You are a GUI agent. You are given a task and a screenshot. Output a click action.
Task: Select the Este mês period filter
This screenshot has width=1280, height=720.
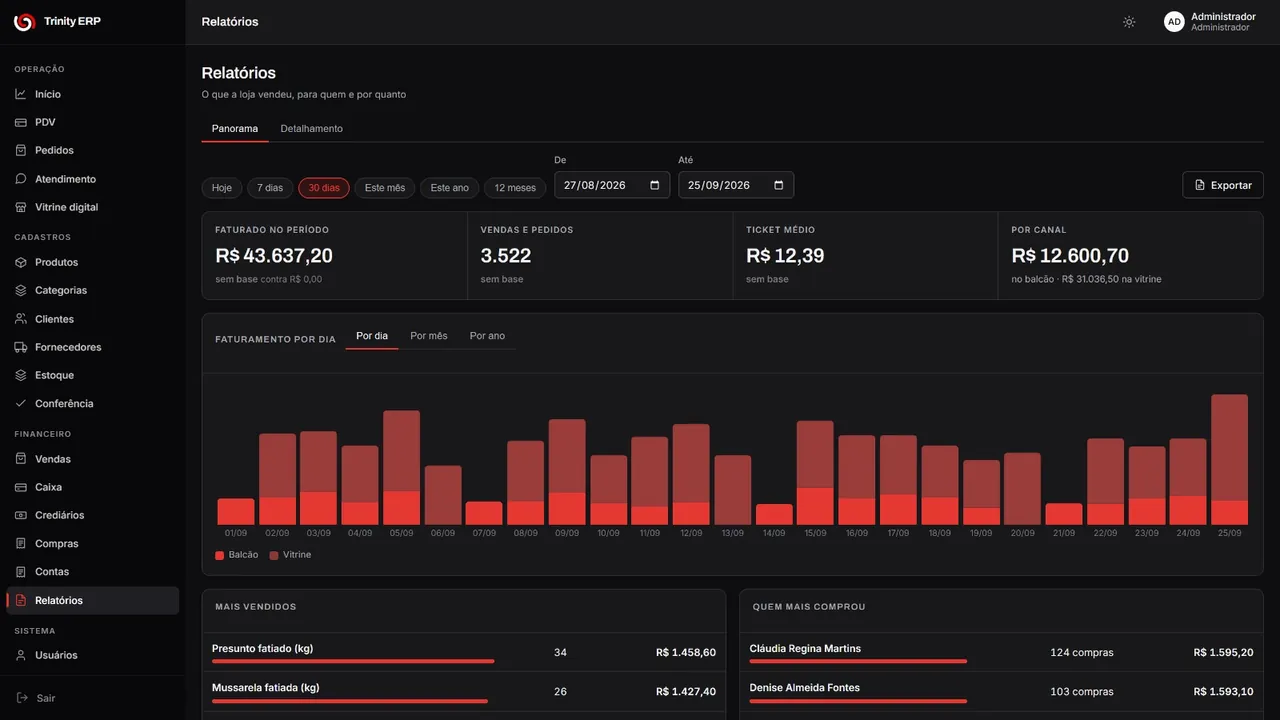(x=385, y=188)
